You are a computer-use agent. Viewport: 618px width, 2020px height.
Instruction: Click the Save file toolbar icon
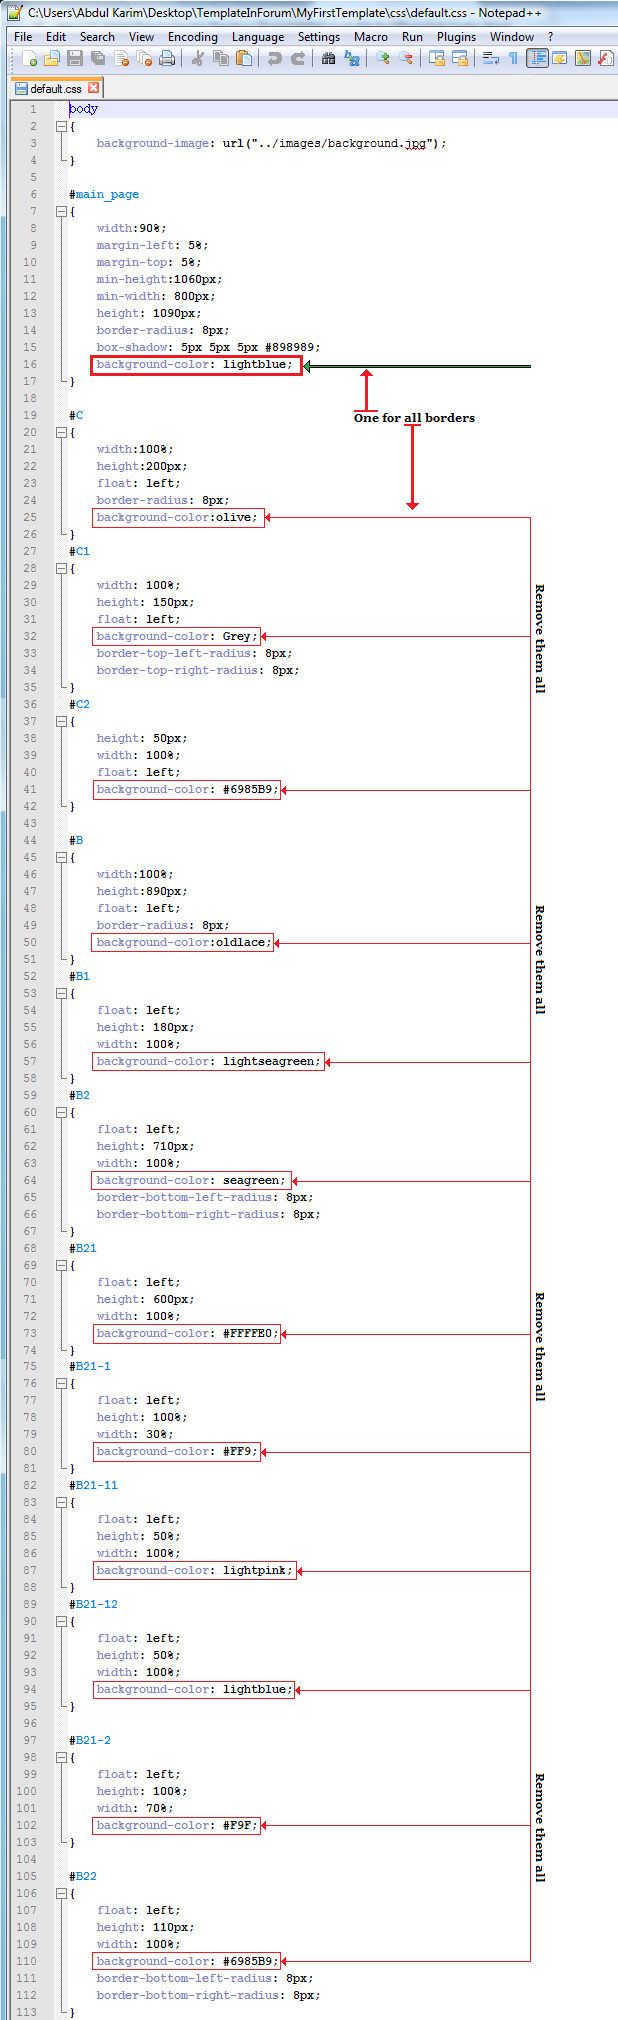tap(75, 59)
